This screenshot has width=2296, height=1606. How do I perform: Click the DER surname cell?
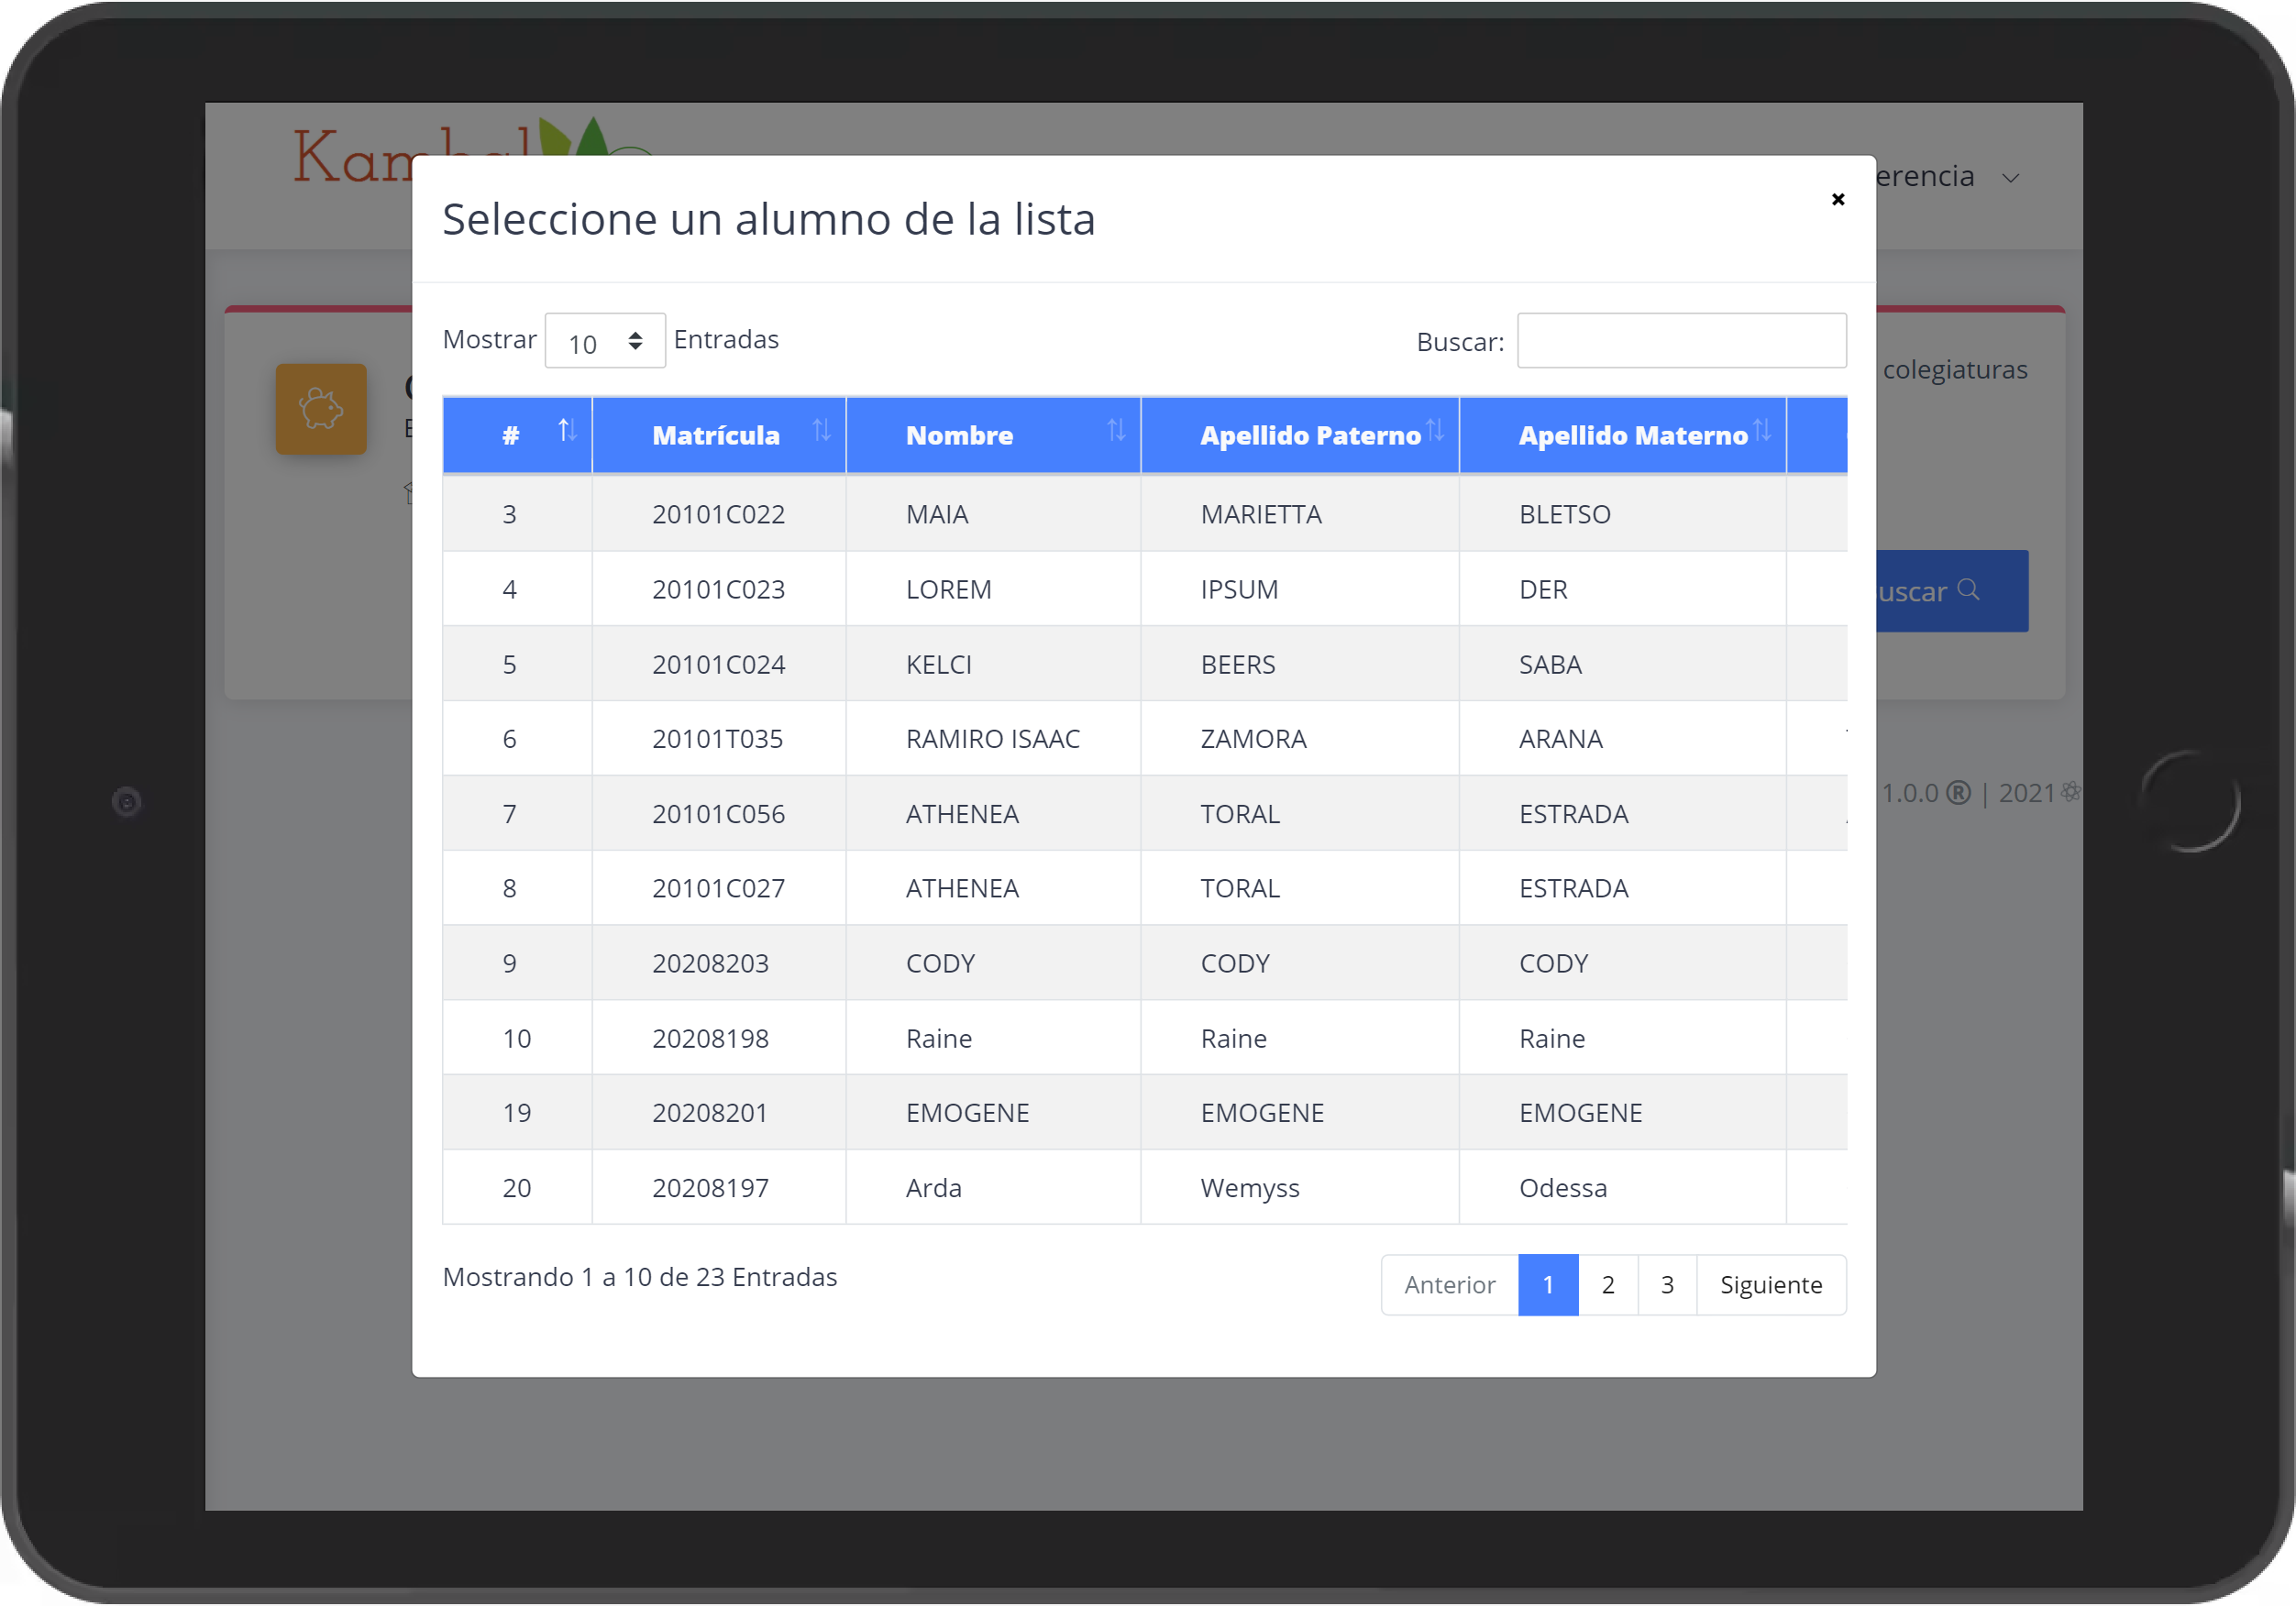point(1622,589)
